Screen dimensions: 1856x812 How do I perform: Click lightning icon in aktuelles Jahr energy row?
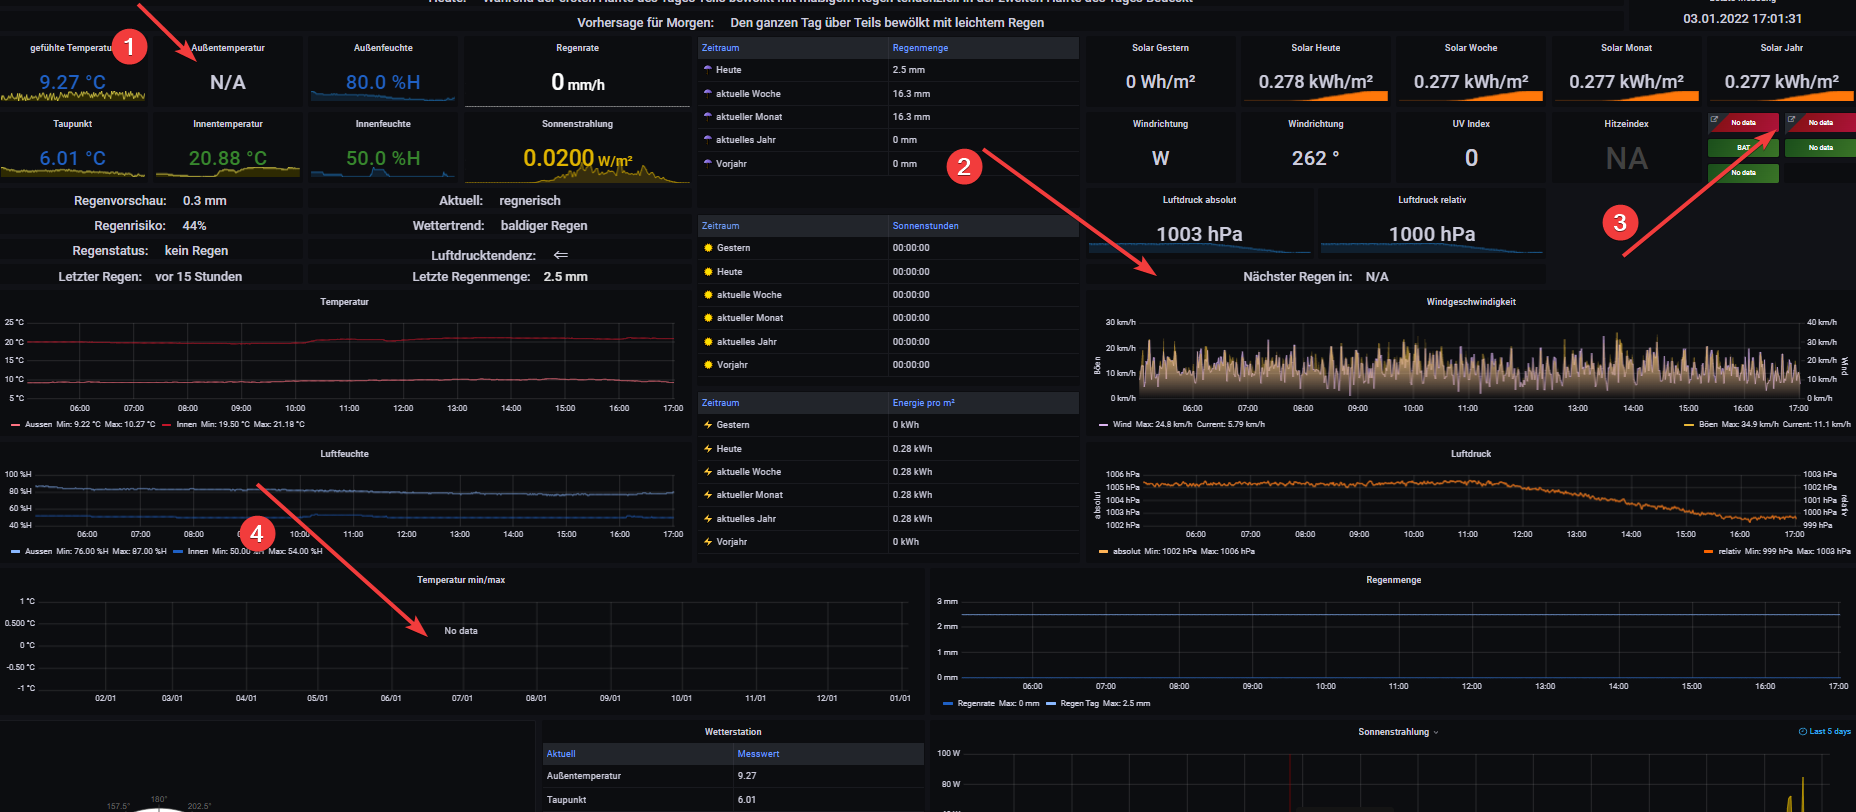708,519
